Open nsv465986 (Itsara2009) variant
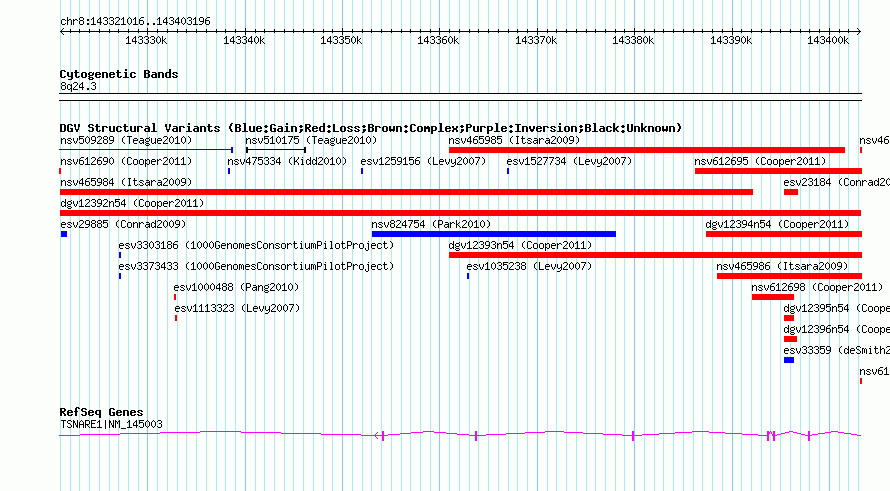 782,266
